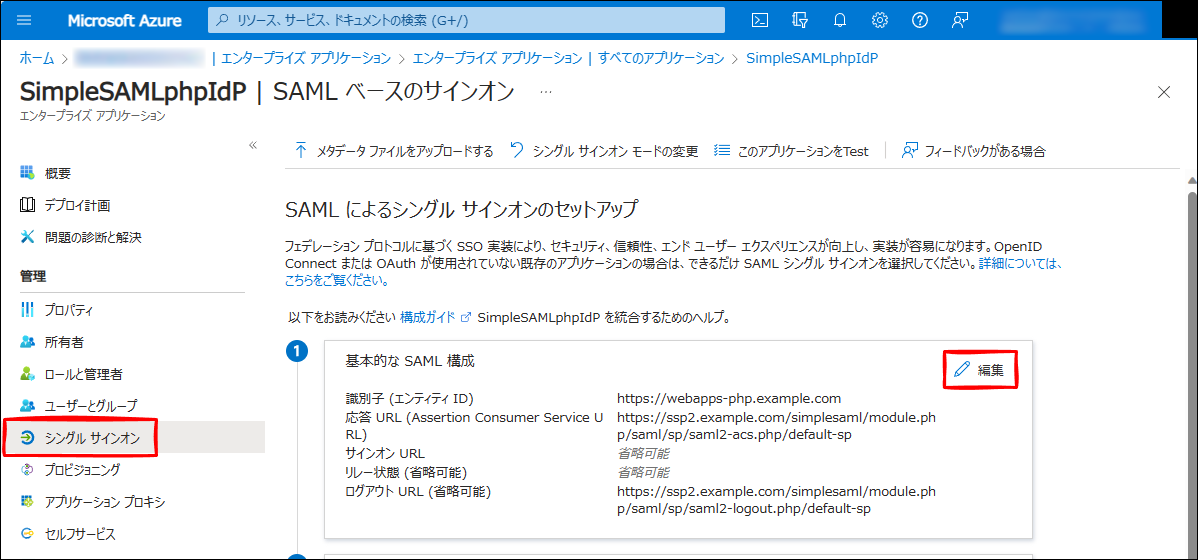Click the ホーム breadcrumb link
1198x560 pixels.
click(x=37, y=58)
